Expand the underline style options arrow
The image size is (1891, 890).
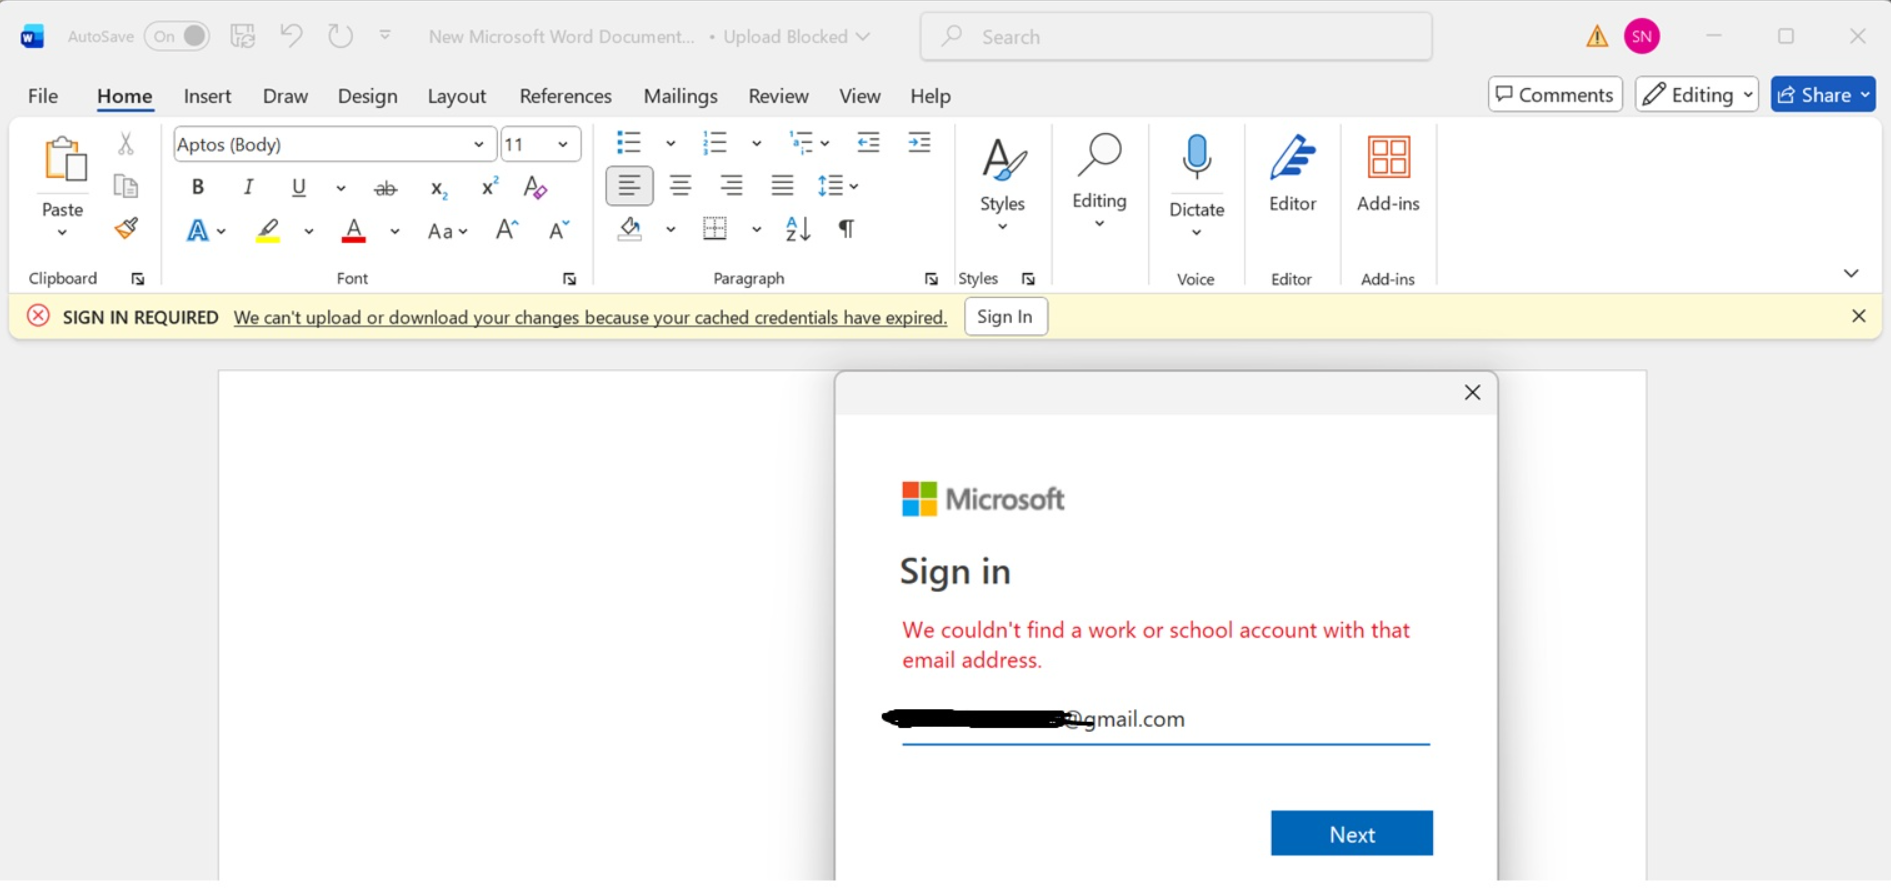click(341, 188)
